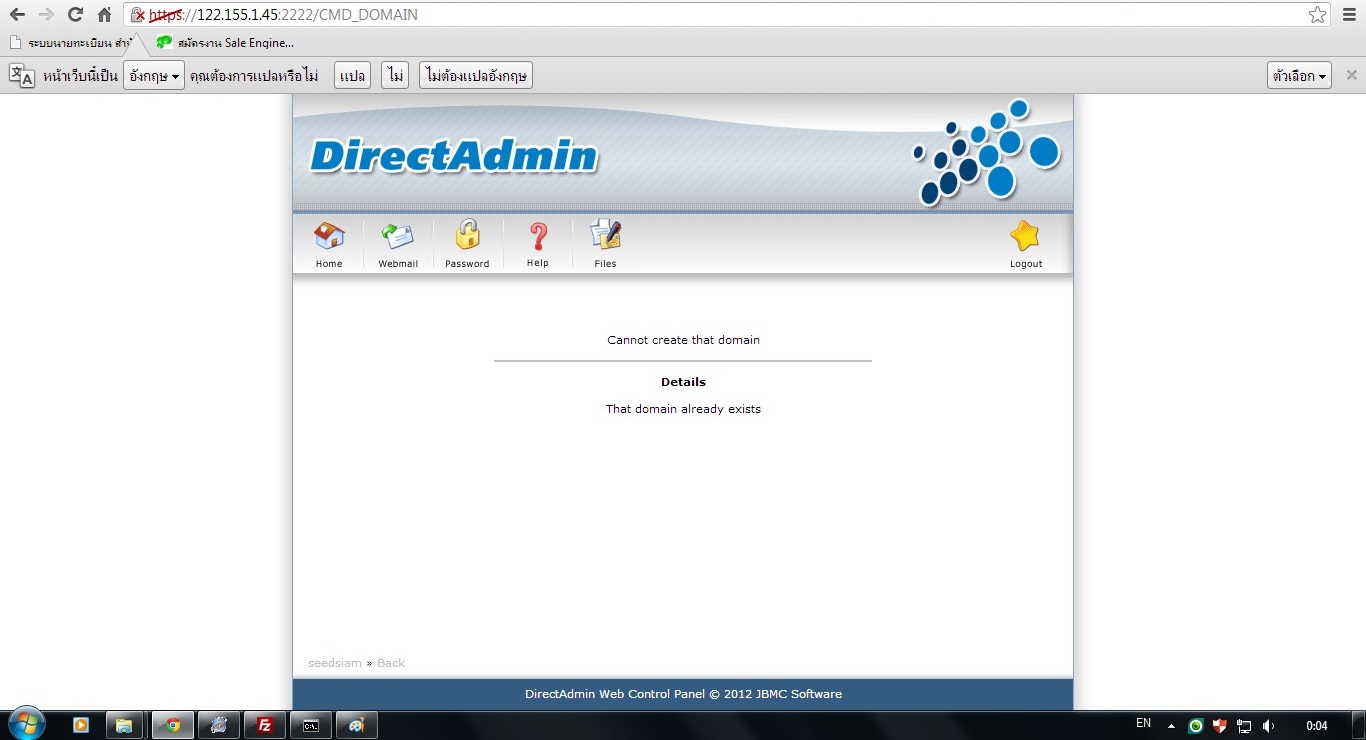Image resolution: width=1366 pixels, height=740 pixels.
Task: Open the Chrome menu icon
Action: point(1349,15)
